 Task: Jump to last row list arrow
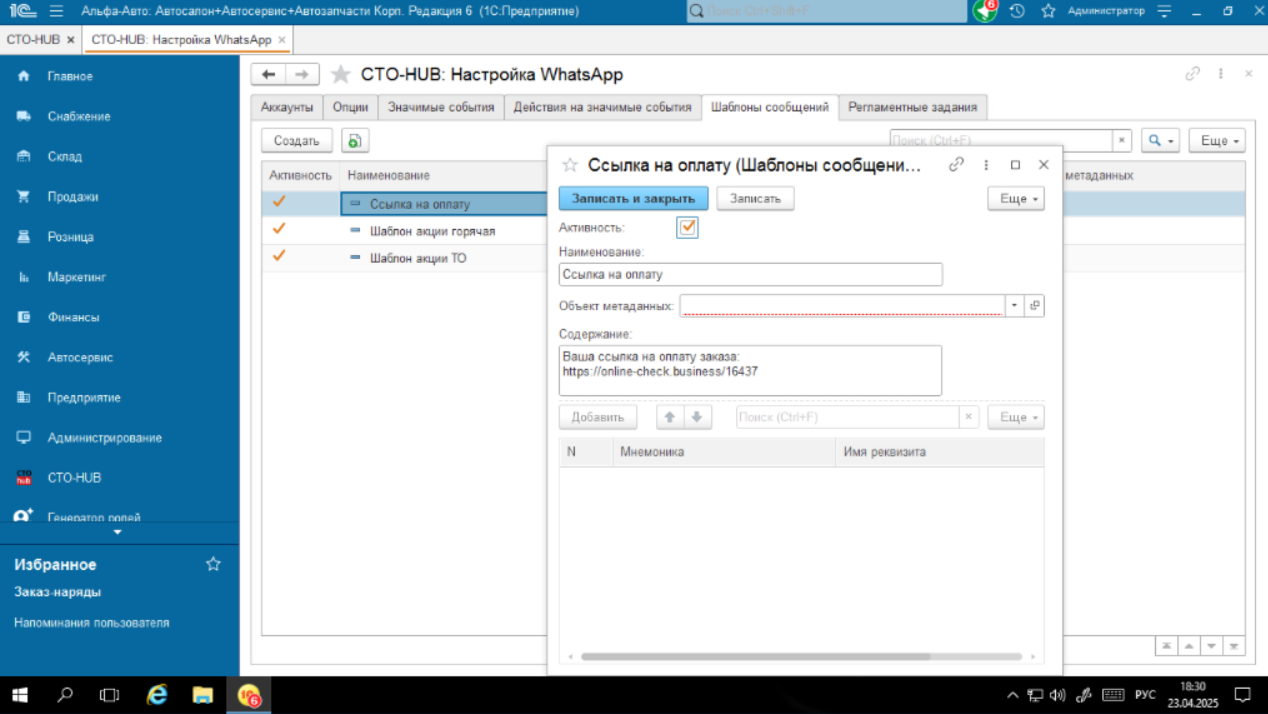[1234, 646]
